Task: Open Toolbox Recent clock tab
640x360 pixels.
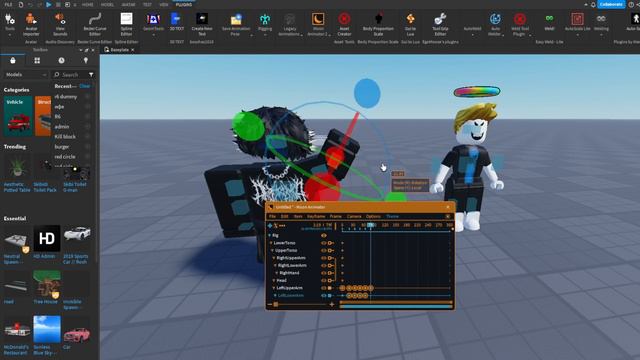Action: click(61, 60)
